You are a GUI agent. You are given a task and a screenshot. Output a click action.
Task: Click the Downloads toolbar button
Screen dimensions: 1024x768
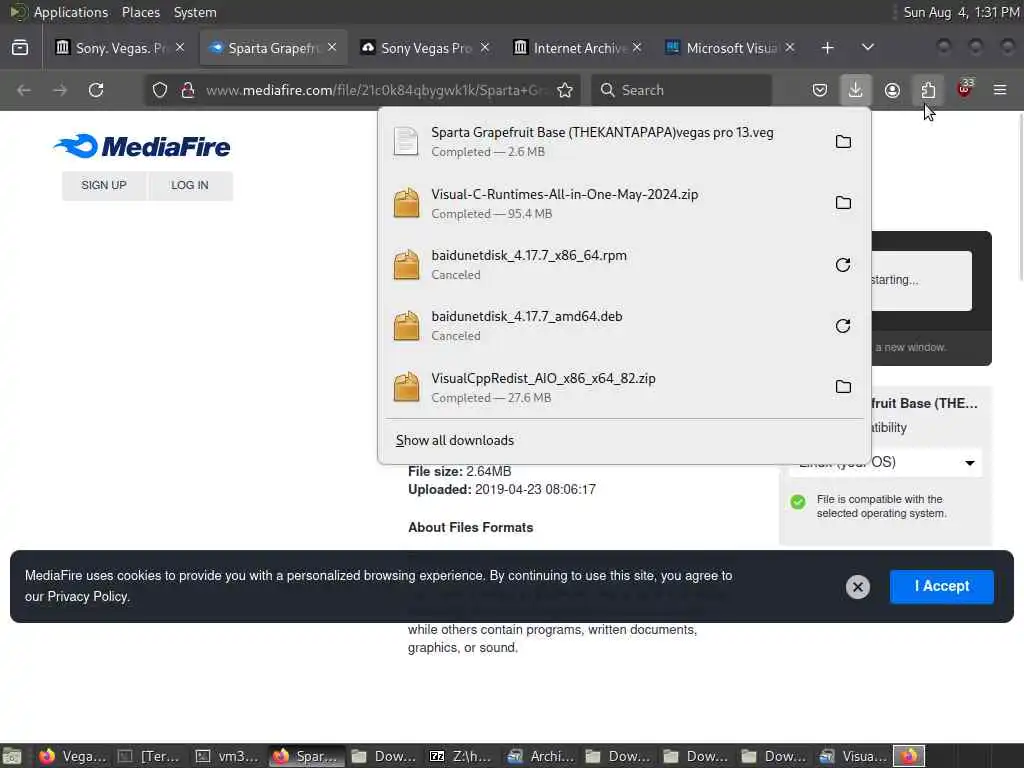pyautogui.click(x=856, y=89)
